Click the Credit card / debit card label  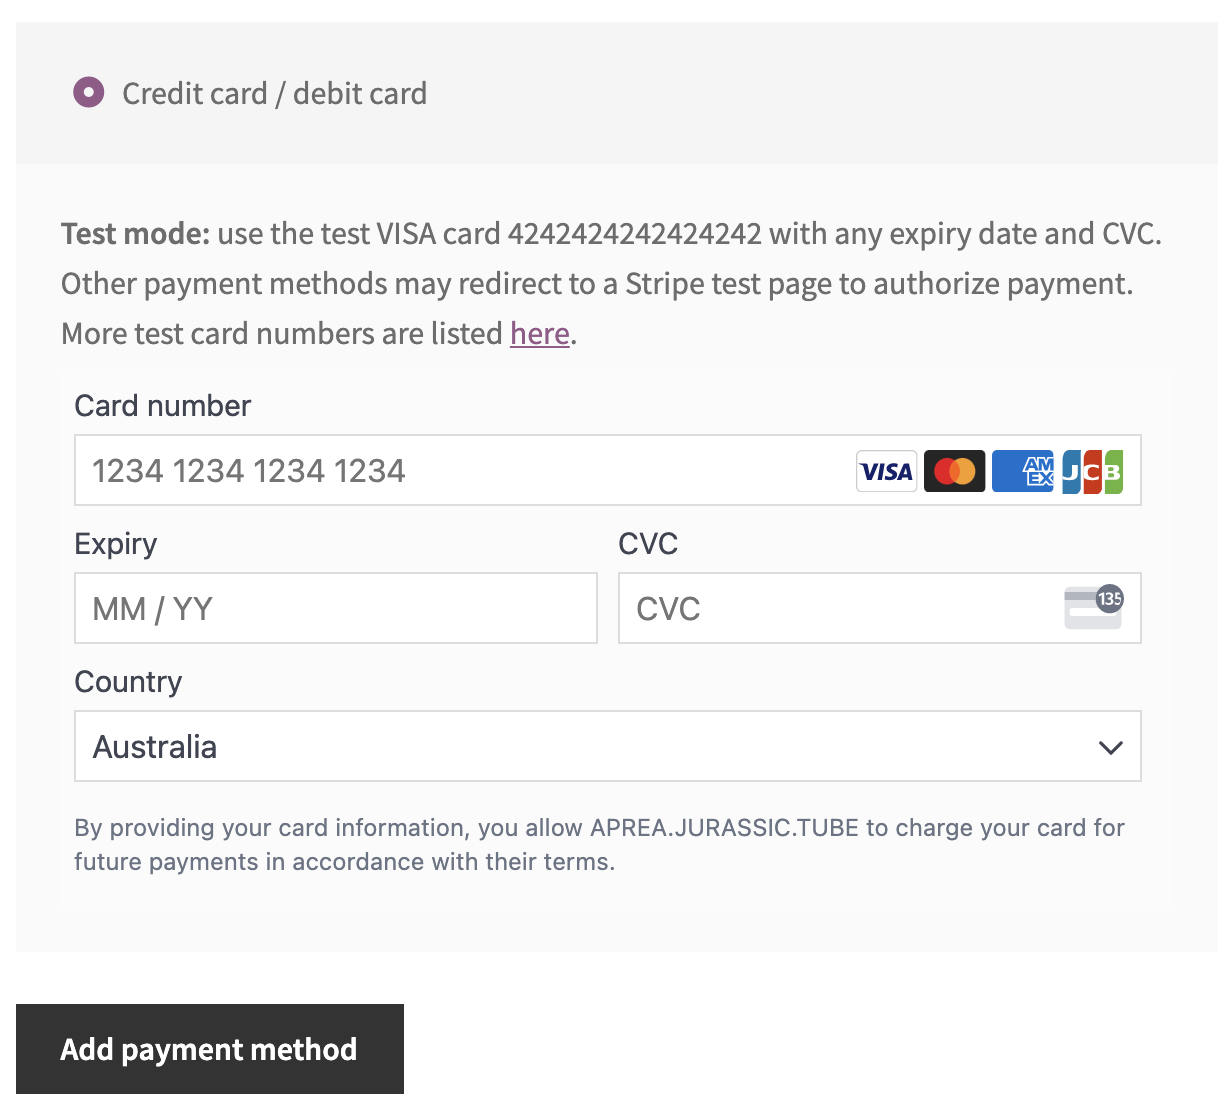click(274, 94)
